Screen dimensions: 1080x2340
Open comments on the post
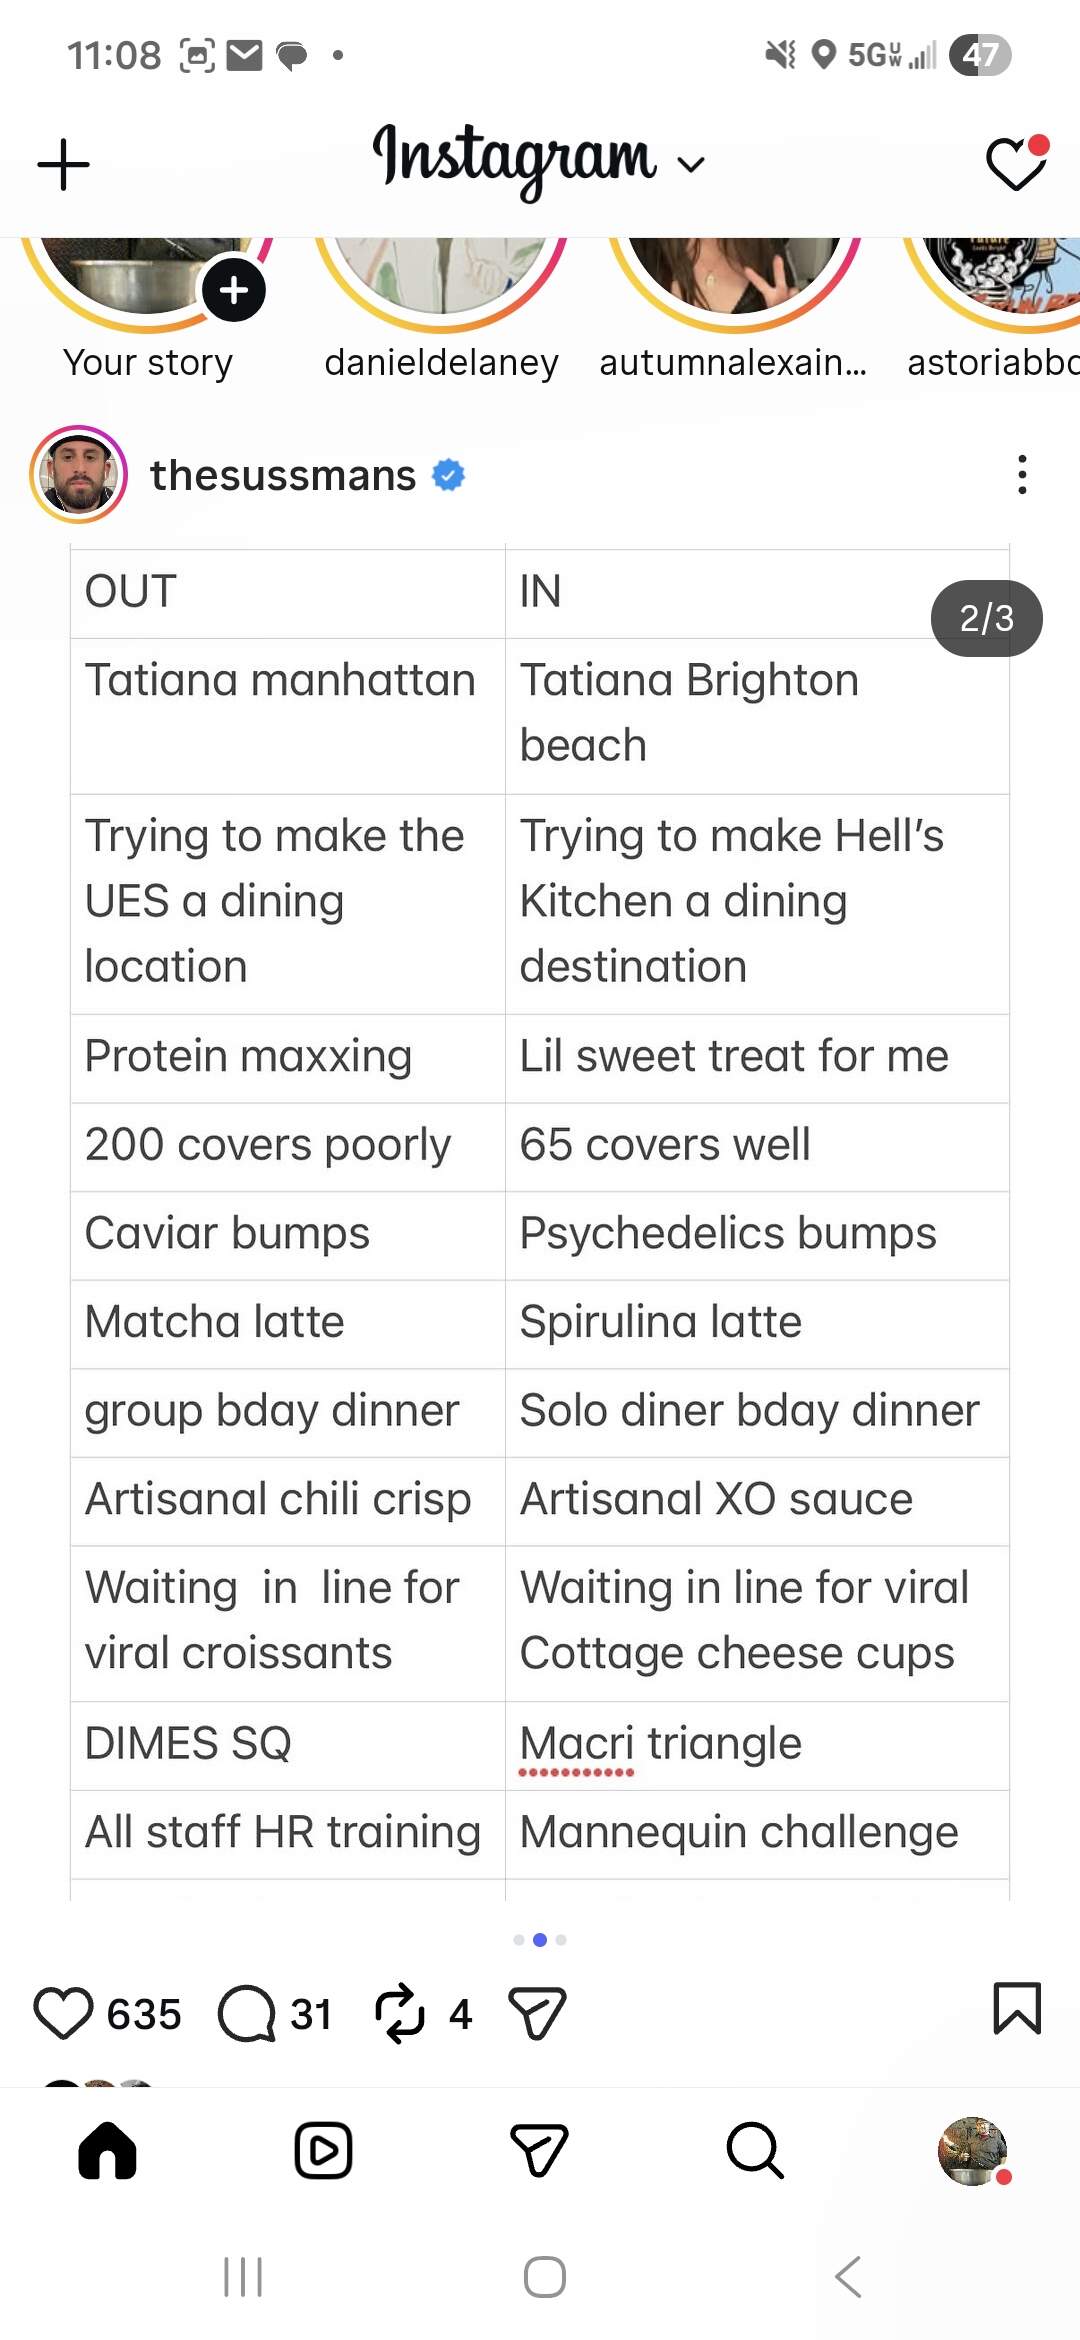pos(246,2013)
